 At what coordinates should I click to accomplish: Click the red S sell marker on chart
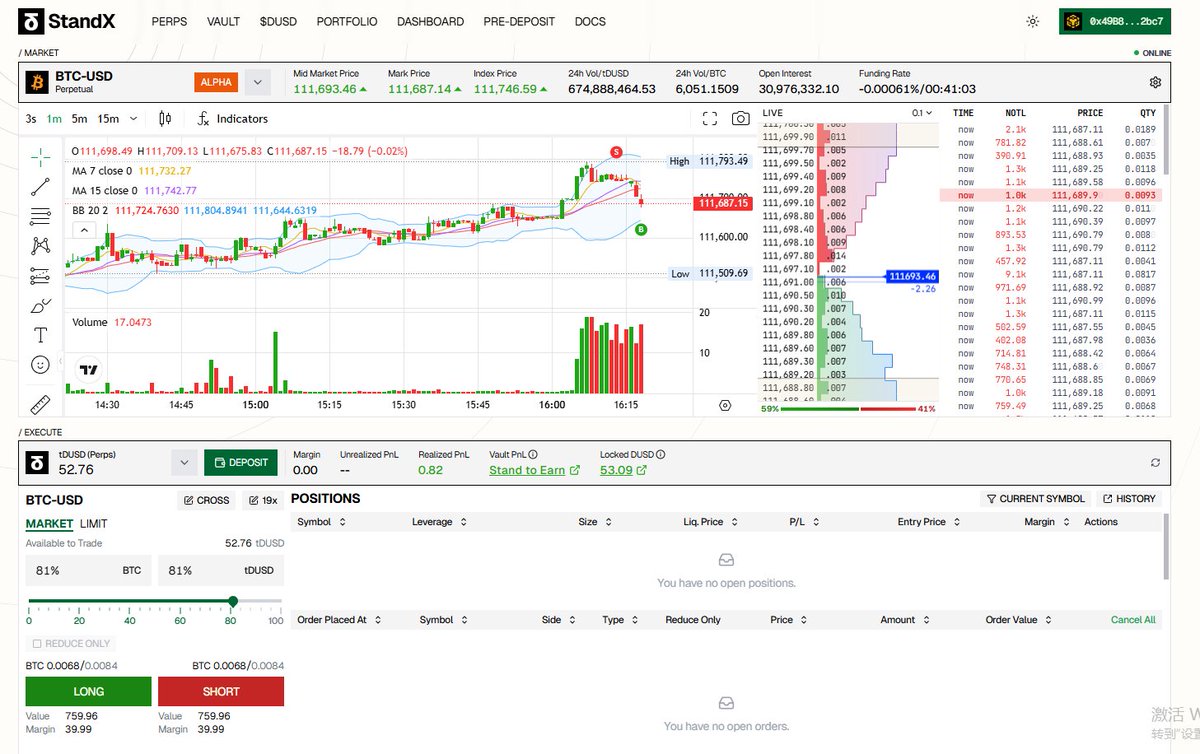click(x=616, y=152)
